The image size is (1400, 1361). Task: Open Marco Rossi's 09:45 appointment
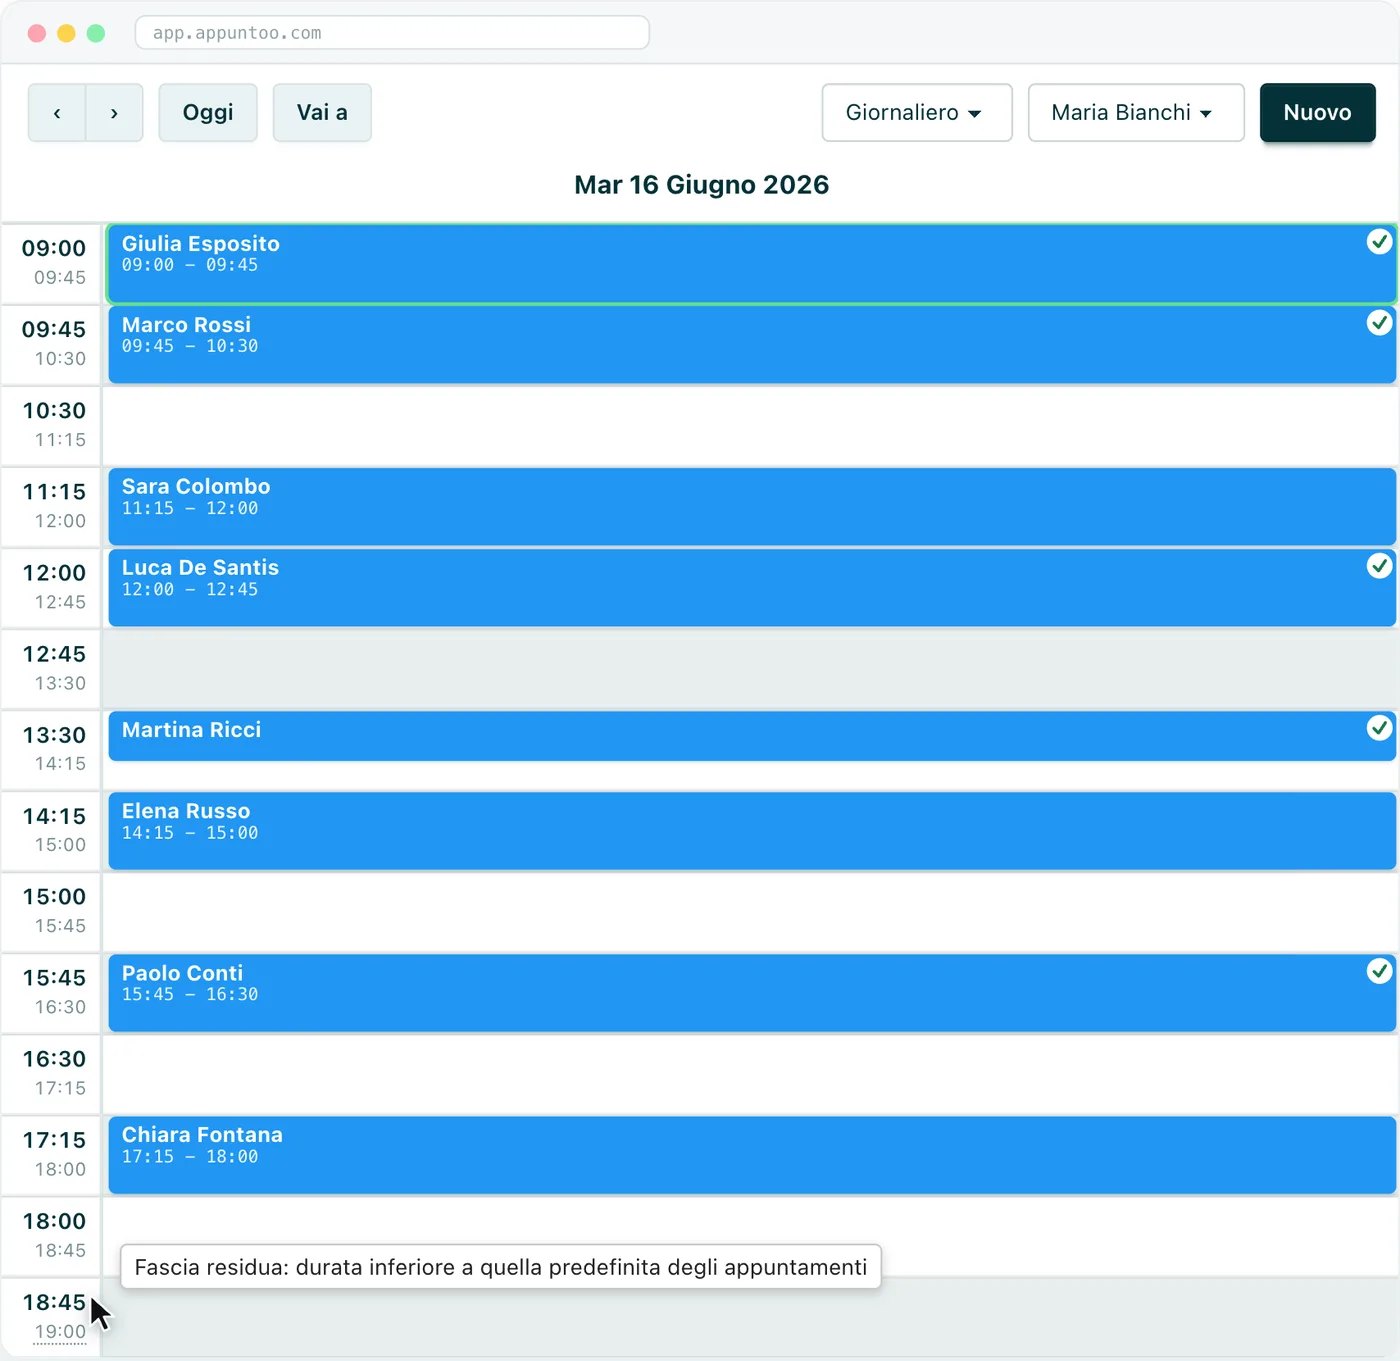coord(751,345)
